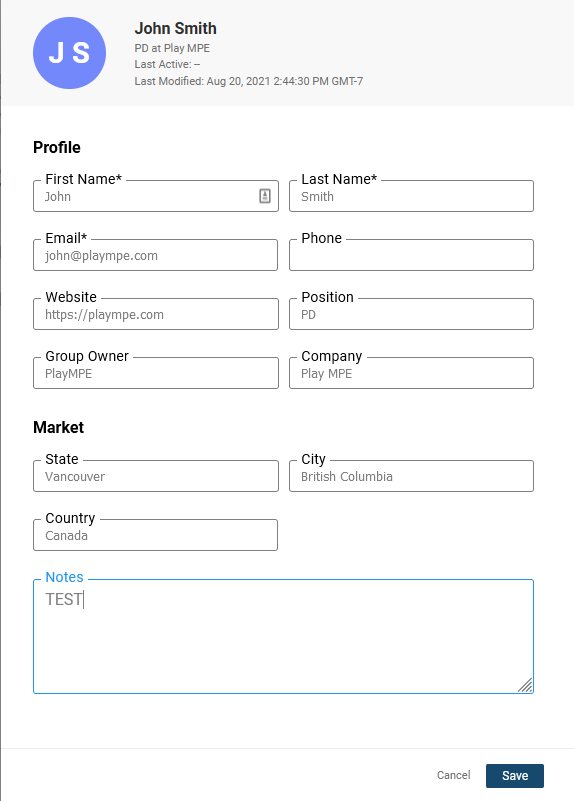
Task: Focus the empty Phone field
Action: (x=411, y=255)
